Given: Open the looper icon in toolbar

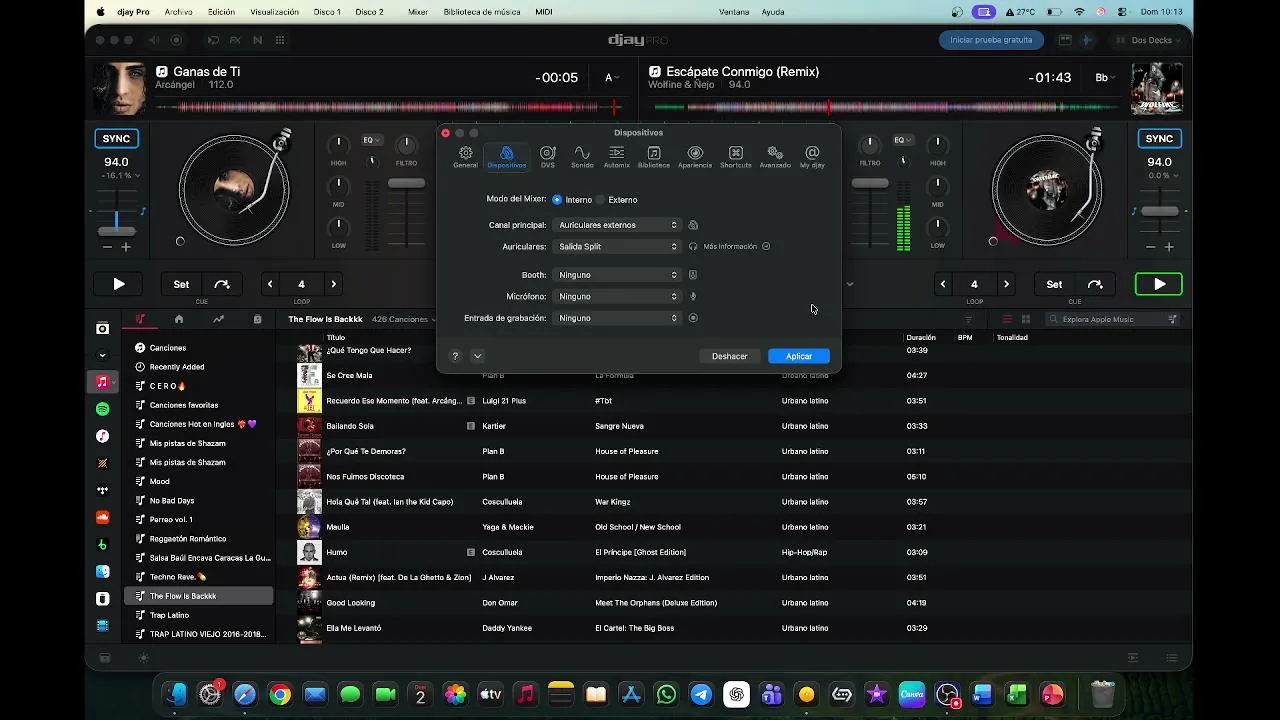Looking at the screenshot, I should tap(212, 40).
